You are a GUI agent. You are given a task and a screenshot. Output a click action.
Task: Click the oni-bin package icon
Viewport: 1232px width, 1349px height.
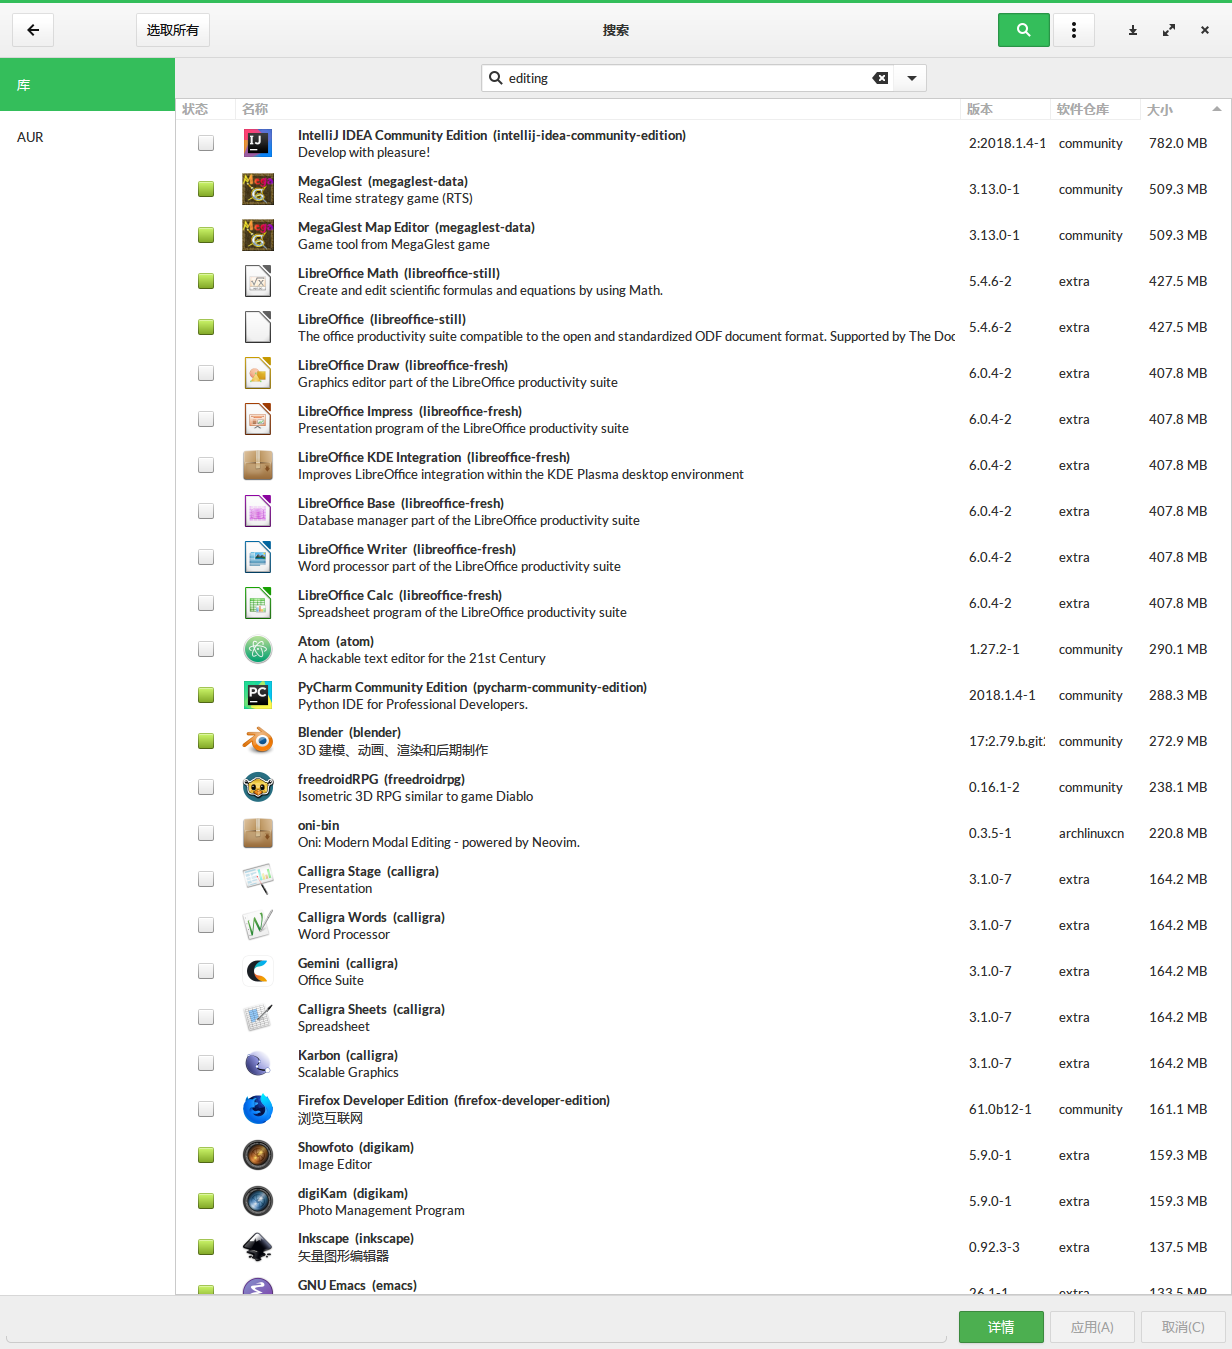point(258,833)
